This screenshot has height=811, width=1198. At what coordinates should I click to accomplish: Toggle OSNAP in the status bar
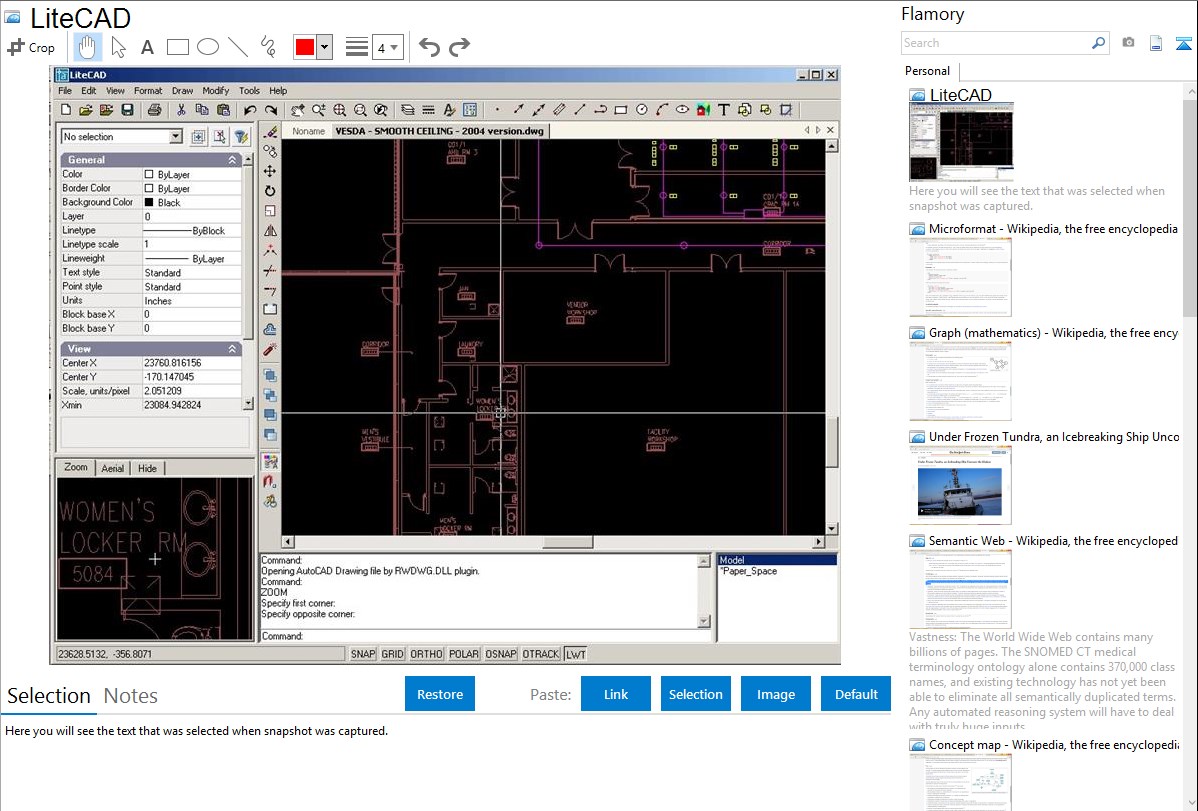click(501, 654)
